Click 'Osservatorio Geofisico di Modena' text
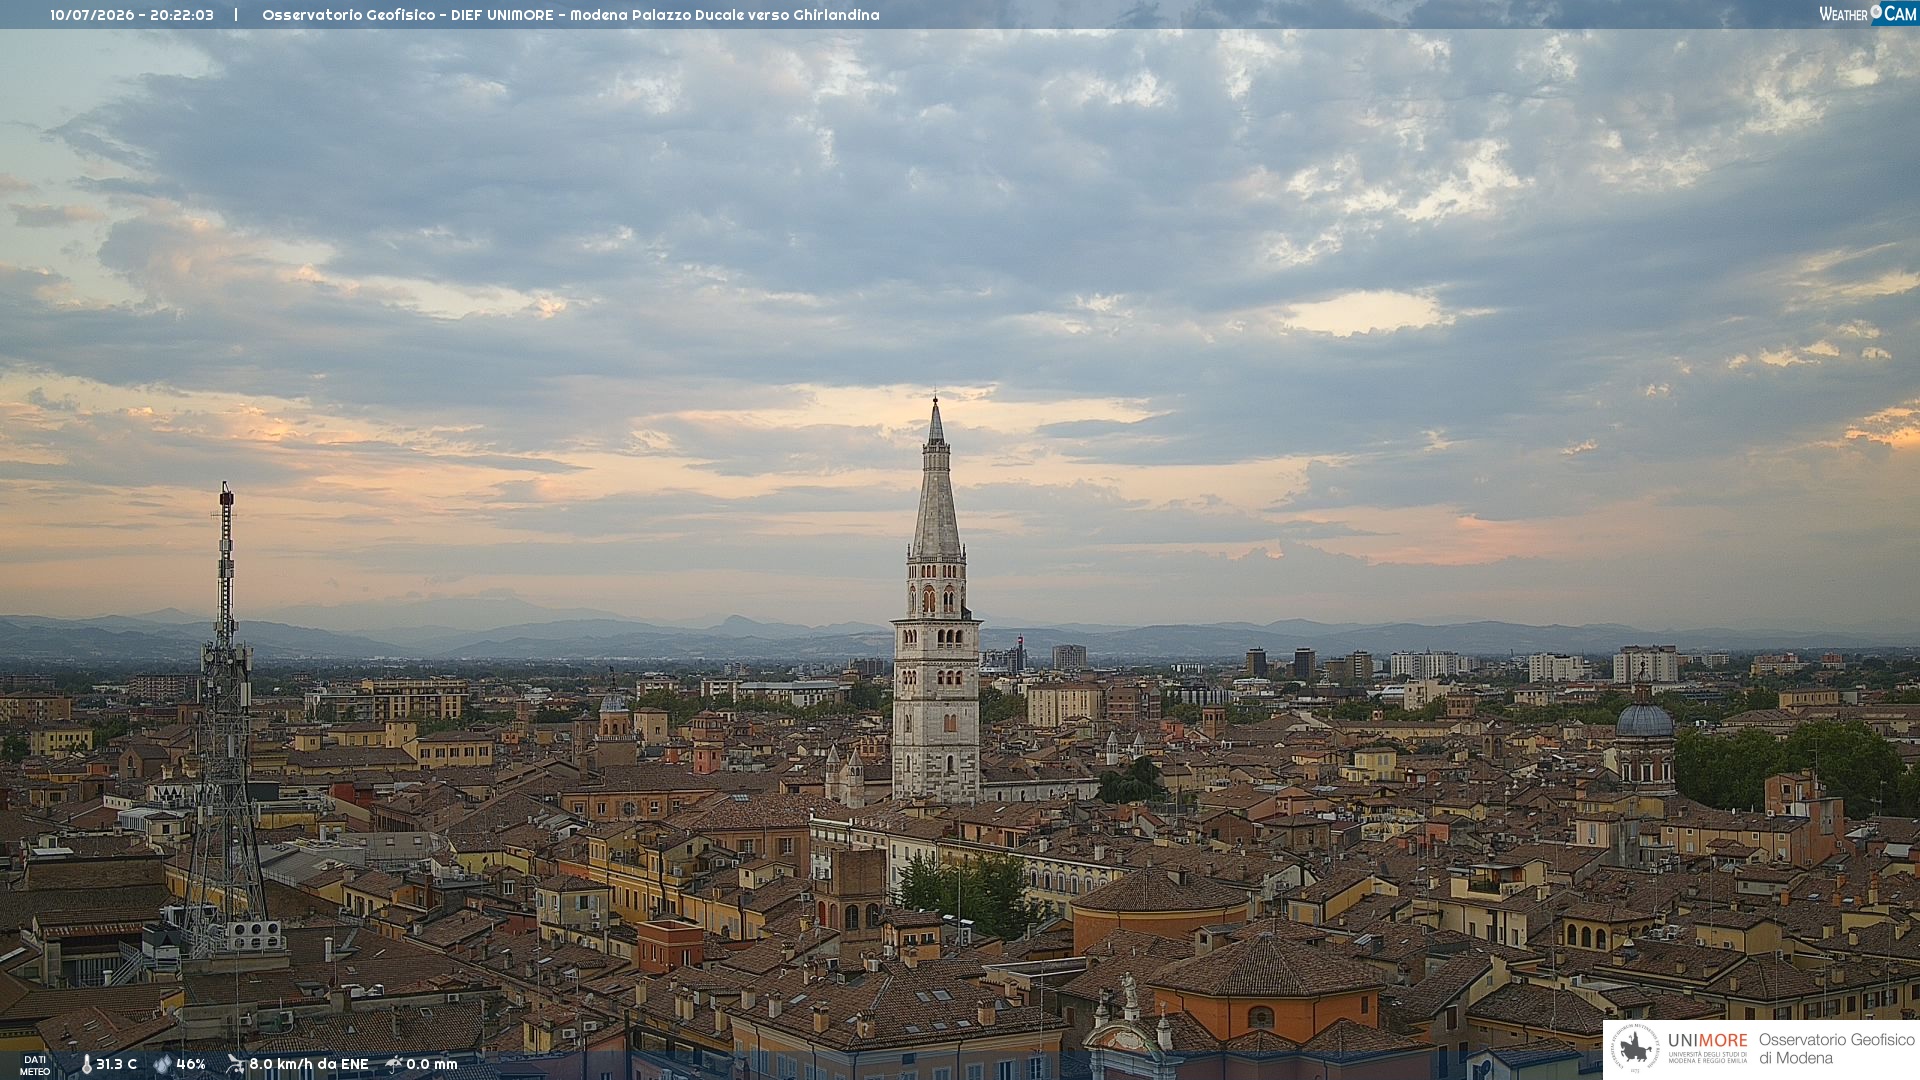The height and width of the screenshot is (1080, 1920). click(x=1836, y=1049)
